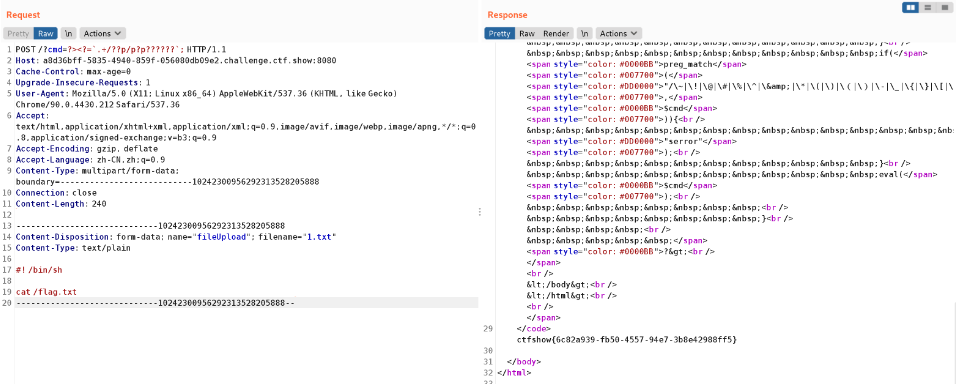Viewport: 956px width, 384px height.
Task: Click the Content-Length: 240 header
Action: tap(61, 204)
